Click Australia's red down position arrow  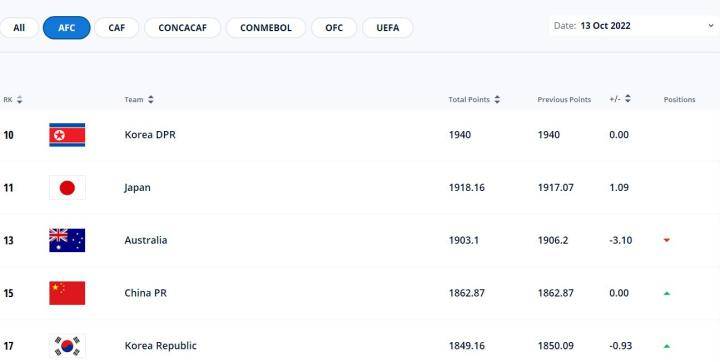pos(667,240)
